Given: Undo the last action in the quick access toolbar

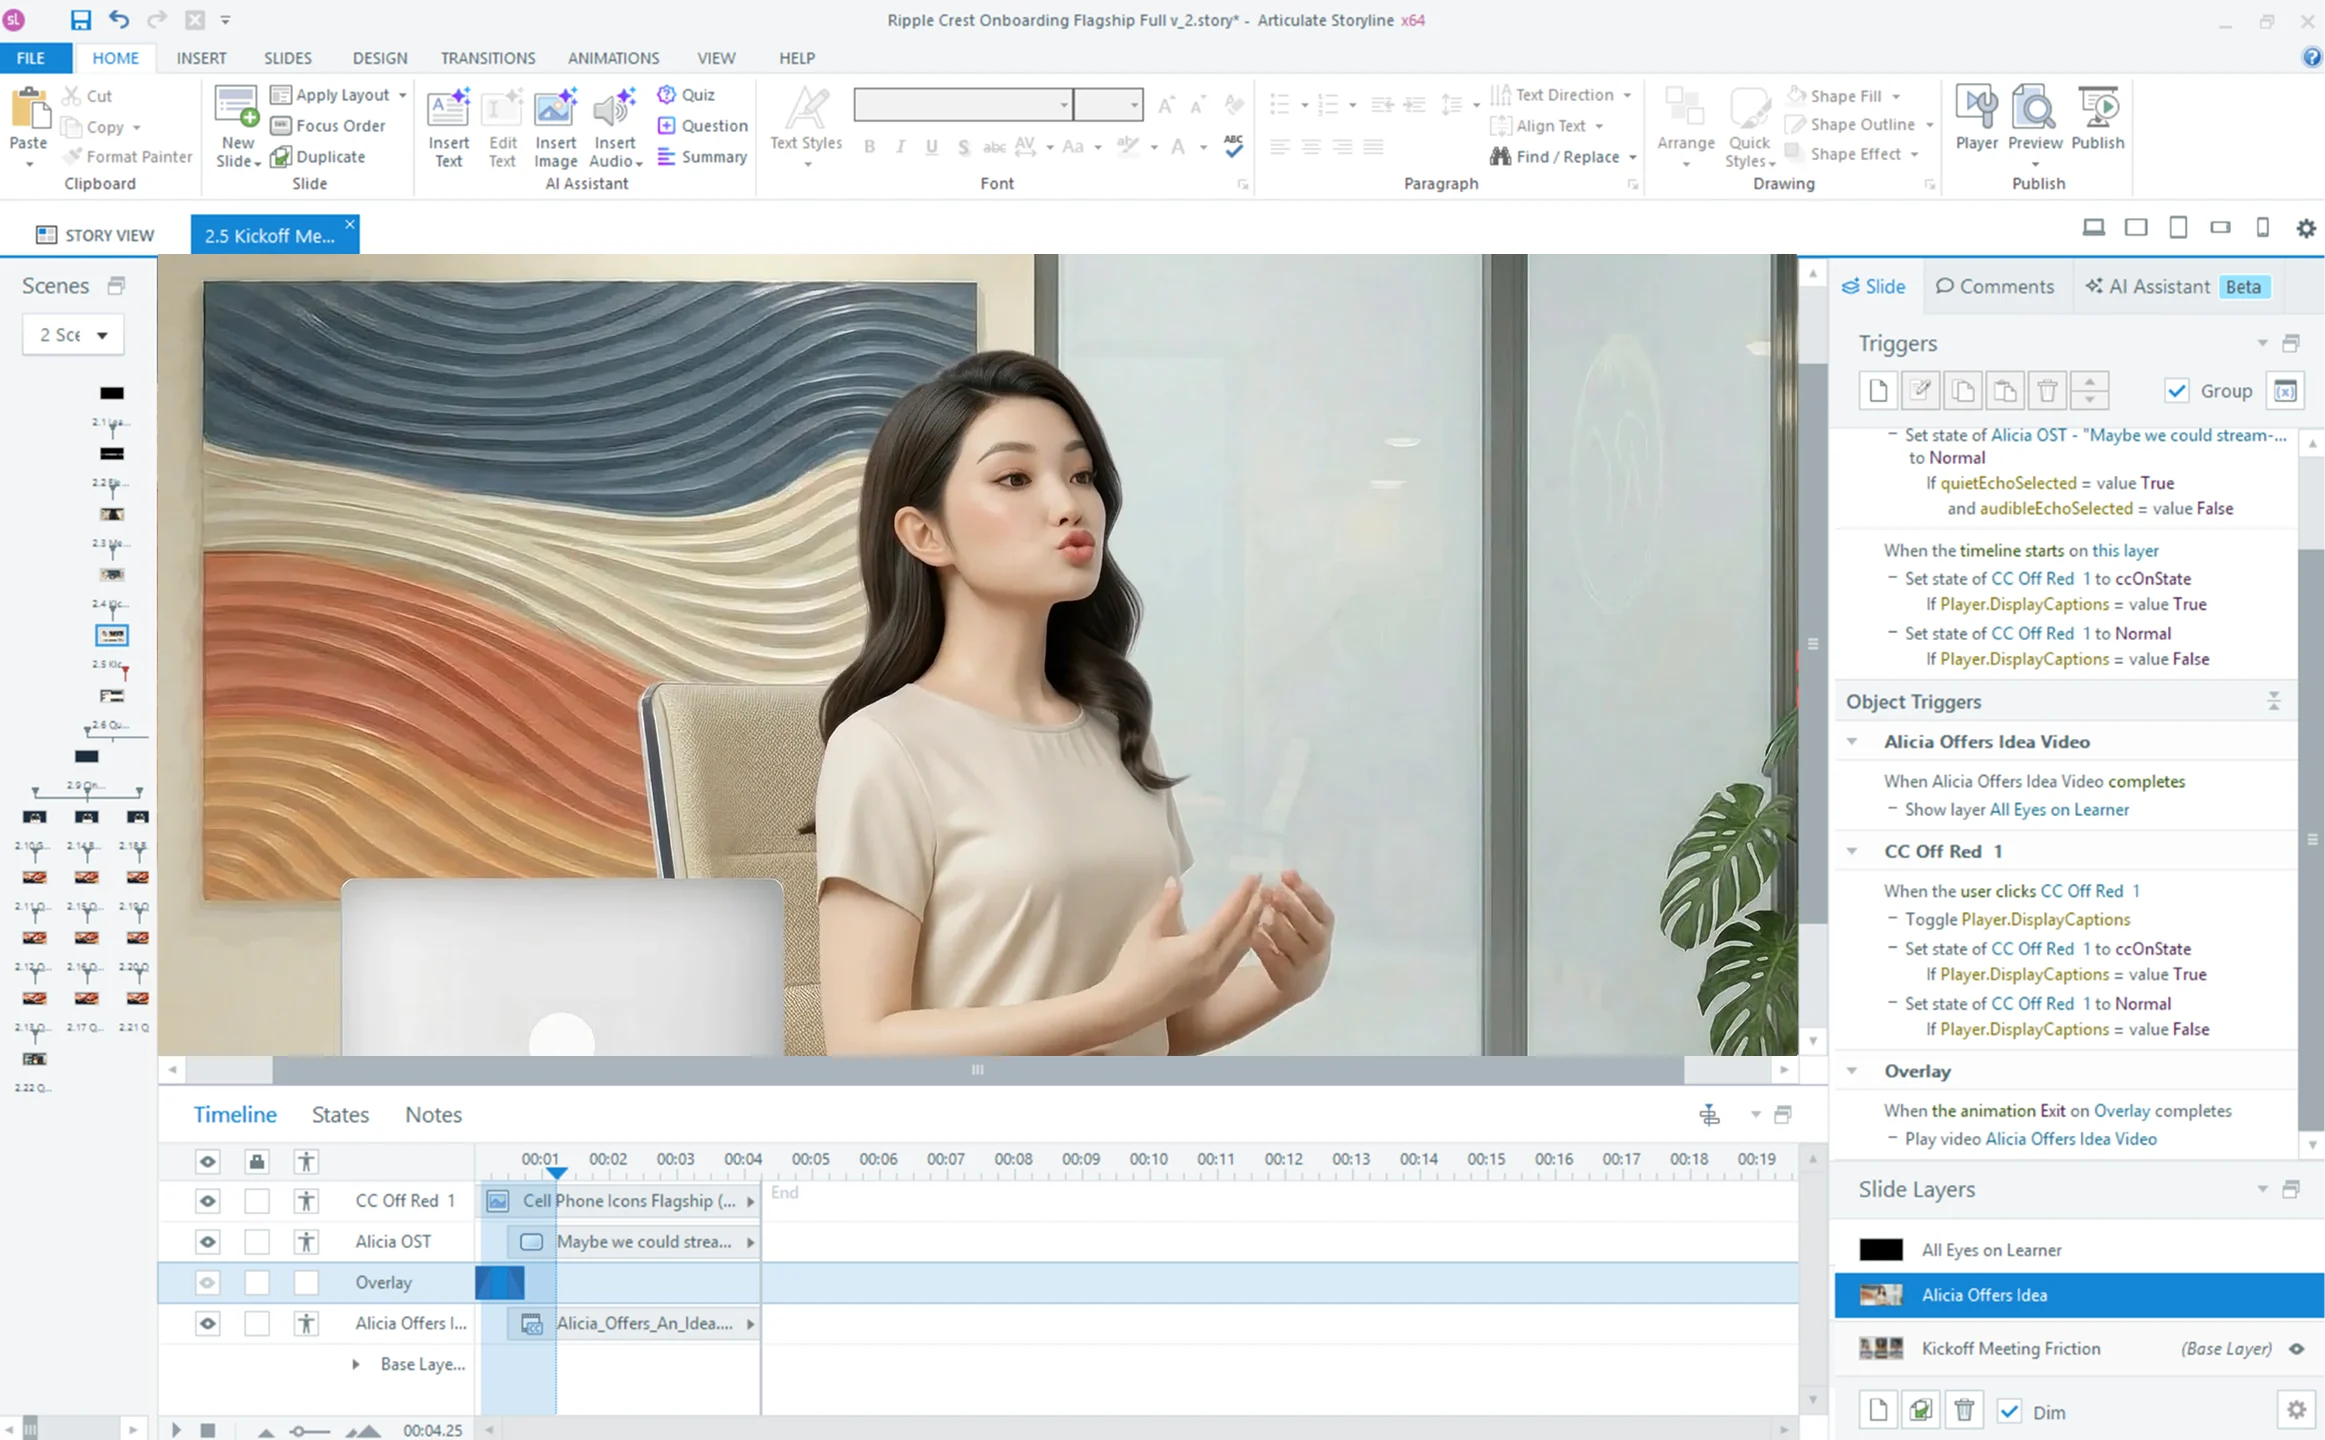Looking at the screenshot, I should click(x=119, y=20).
